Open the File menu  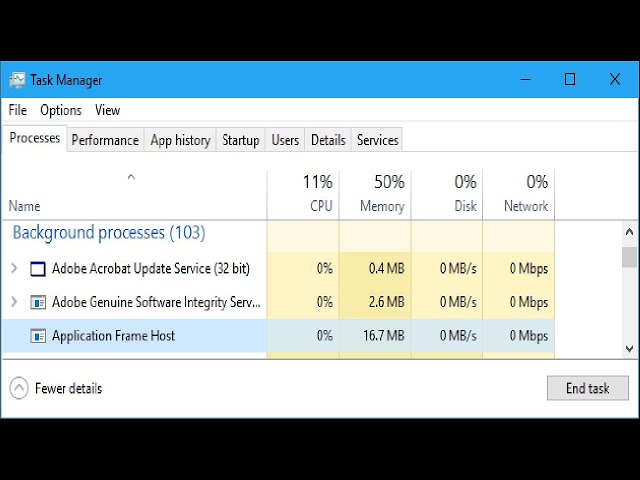18,110
